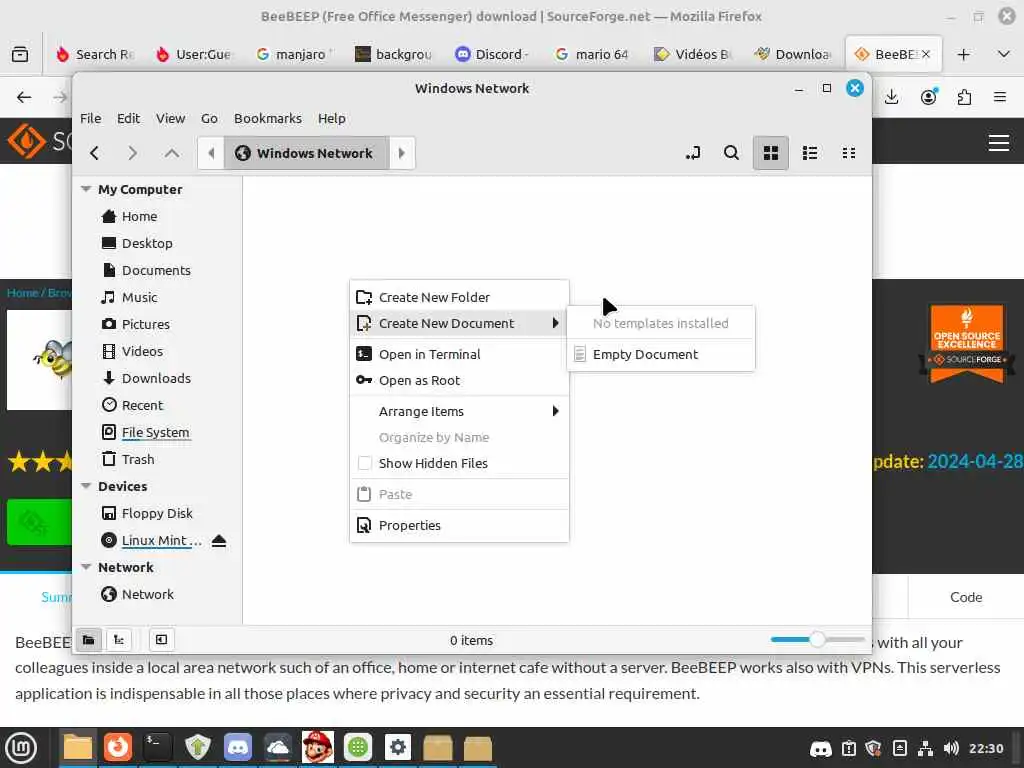
Task: Open the Help menu
Action: click(332, 118)
